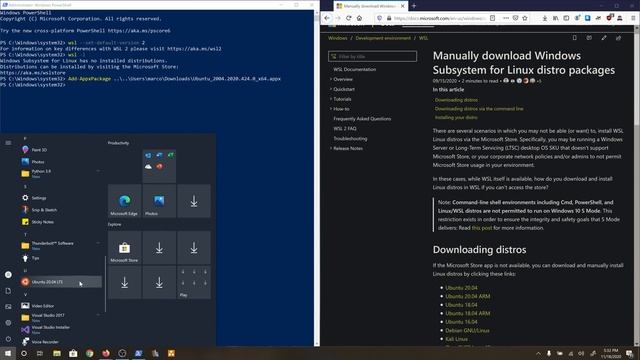This screenshot has width=640, height=360.
Task: Open Chrome from the taskbar
Action: (89, 353)
